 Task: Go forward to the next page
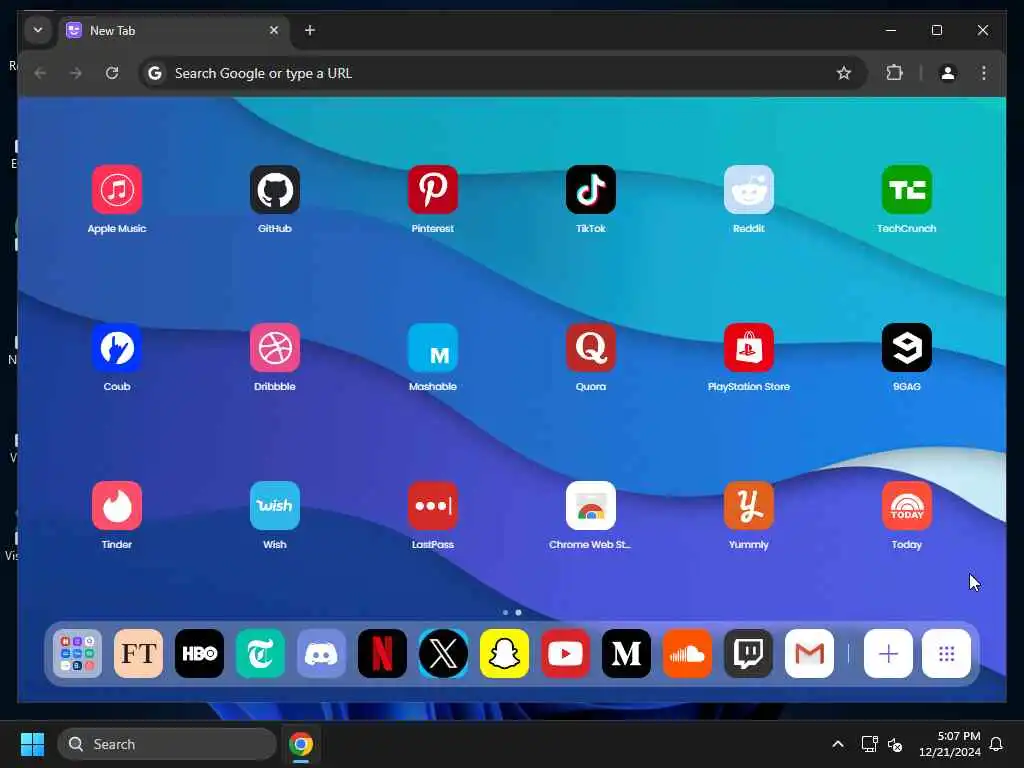(76, 73)
